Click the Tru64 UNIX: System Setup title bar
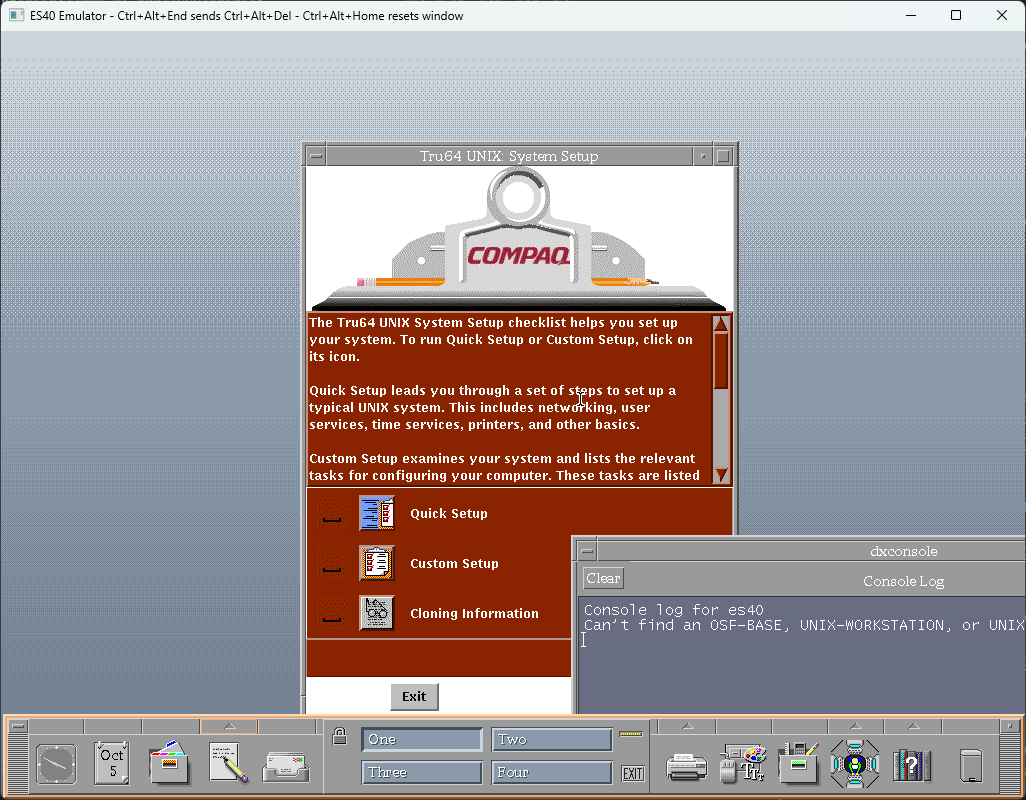The height and width of the screenshot is (800, 1026). click(x=509, y=156)
